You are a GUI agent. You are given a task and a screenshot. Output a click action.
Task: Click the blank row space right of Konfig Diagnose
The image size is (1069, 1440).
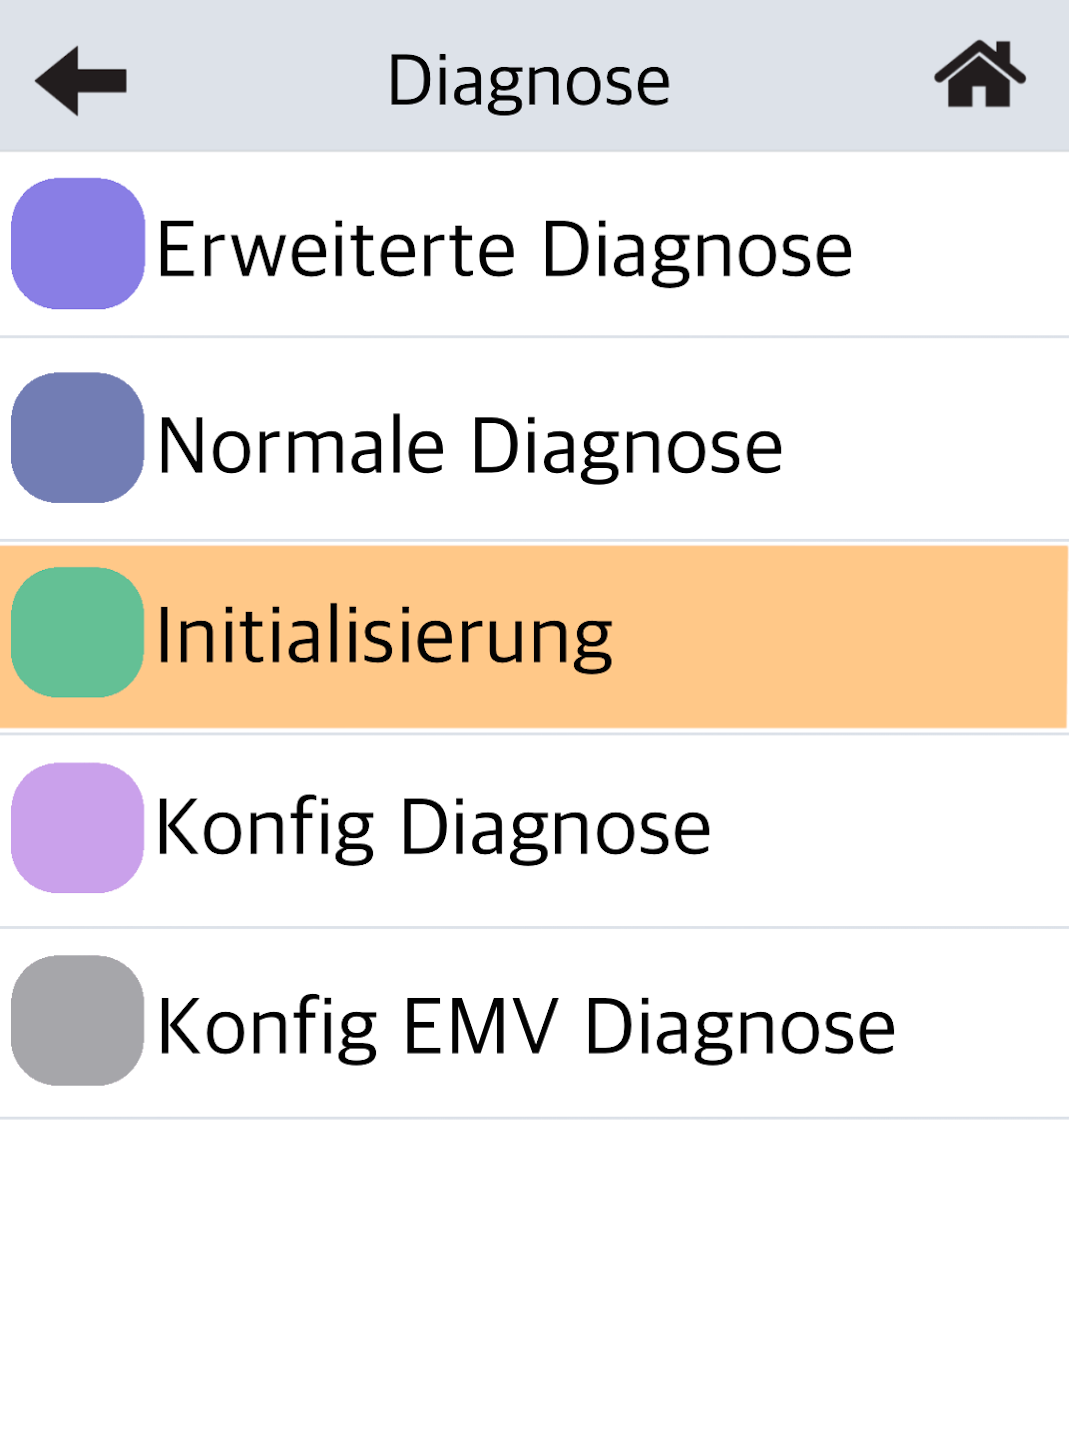(x=890, y=828)
